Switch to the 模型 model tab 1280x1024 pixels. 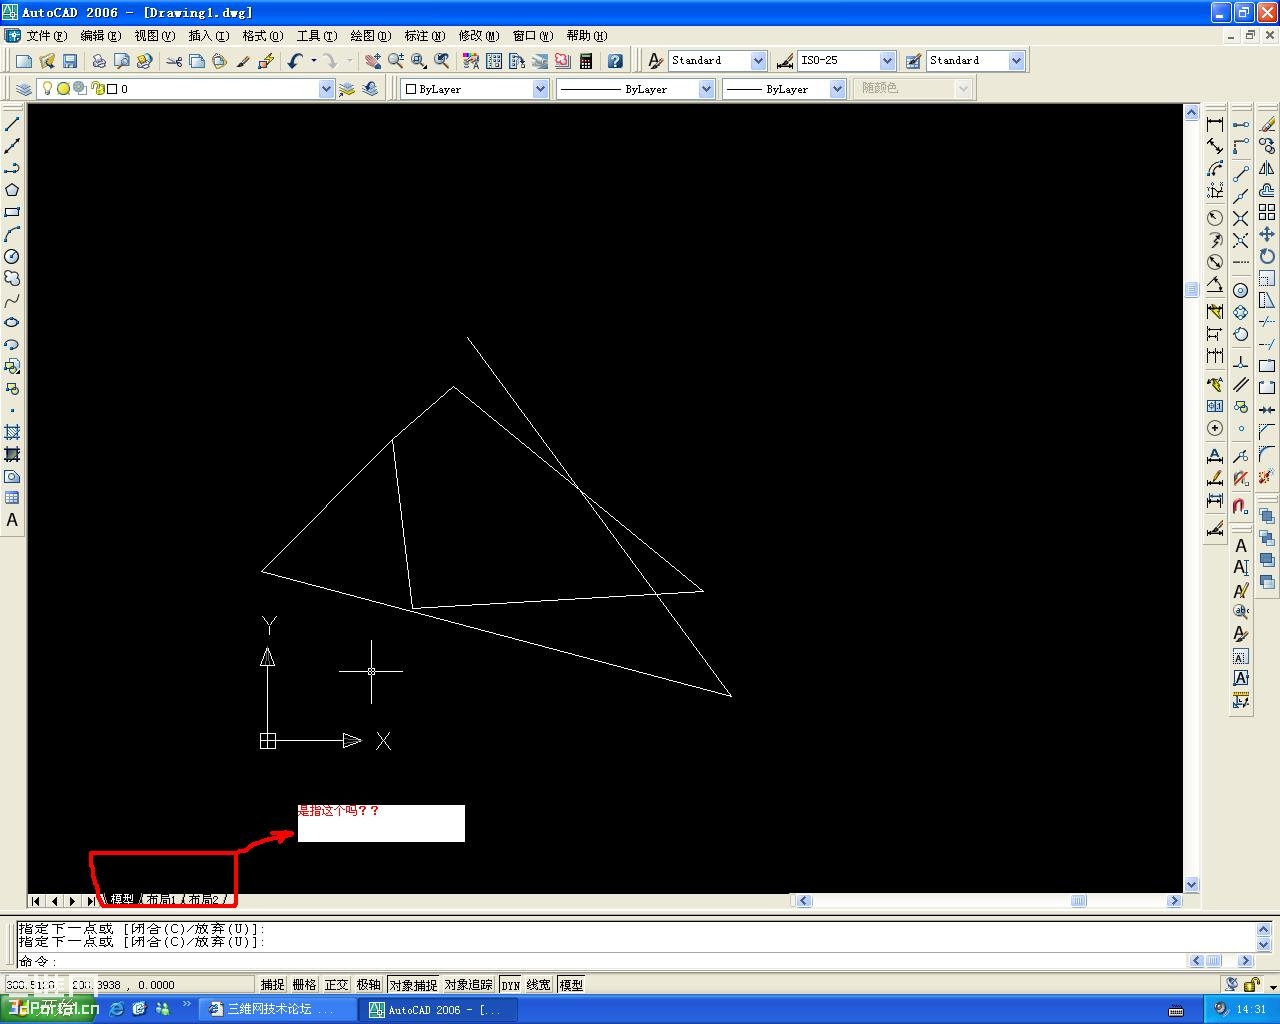click(120, 900)
